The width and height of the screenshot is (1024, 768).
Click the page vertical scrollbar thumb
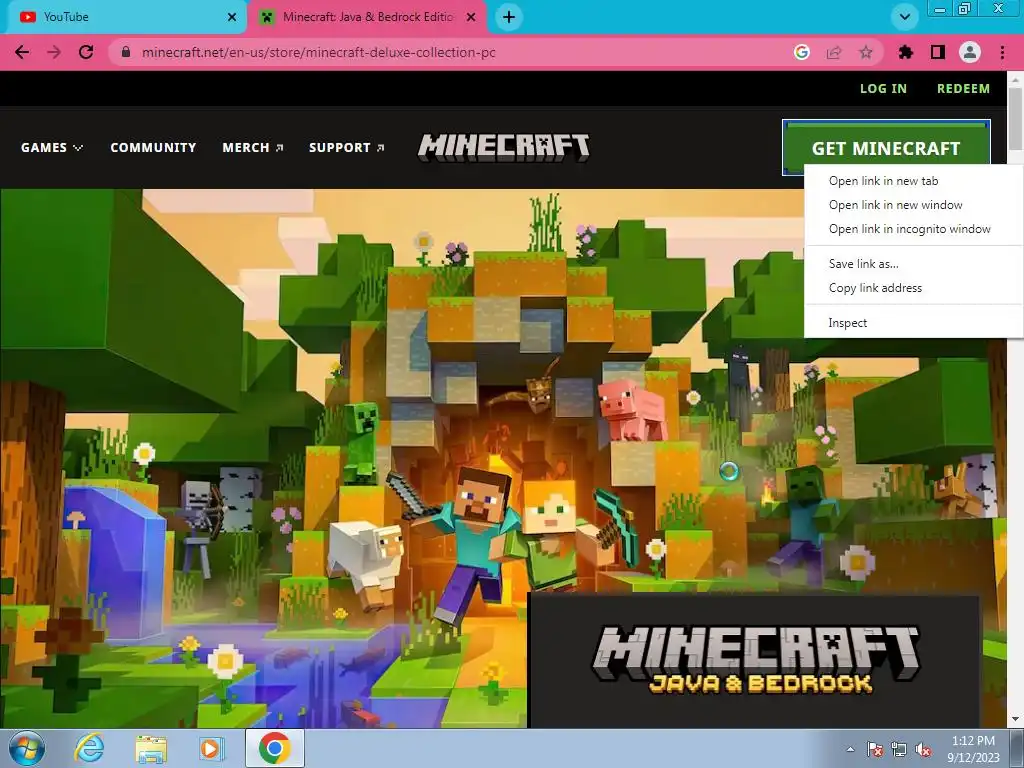[x=1016, y=119]
